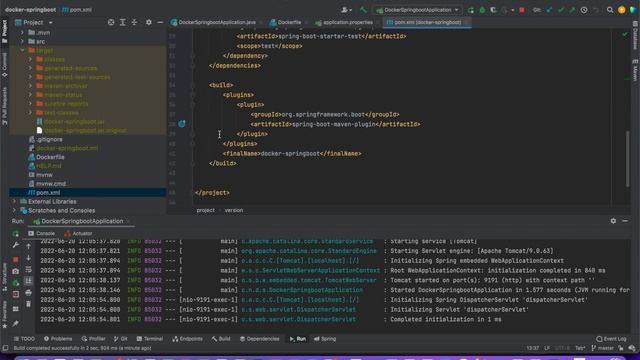
Task: Open Git history clock icon
Action: tap(584, 10)
